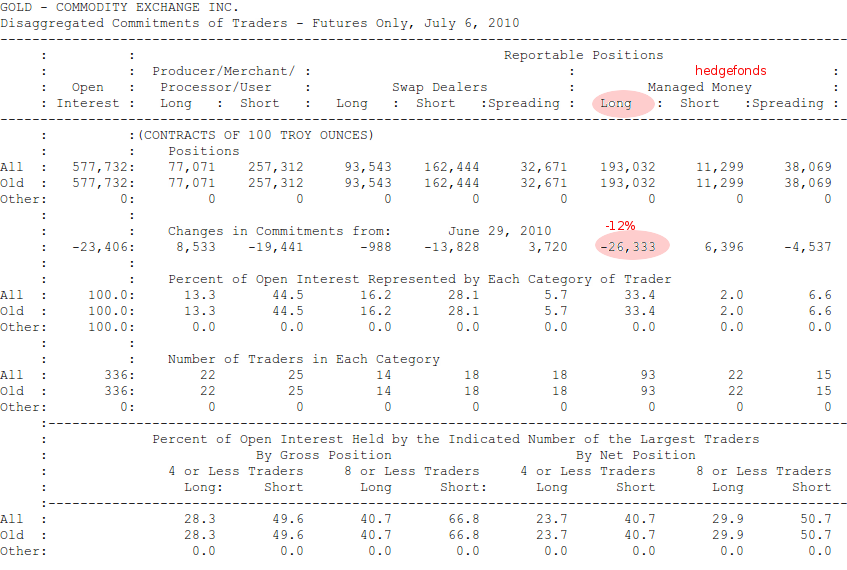The width and height of the screenshot is (847, 570).
Task: Click the 8,533 producer long change
Action: pos(195,247)
